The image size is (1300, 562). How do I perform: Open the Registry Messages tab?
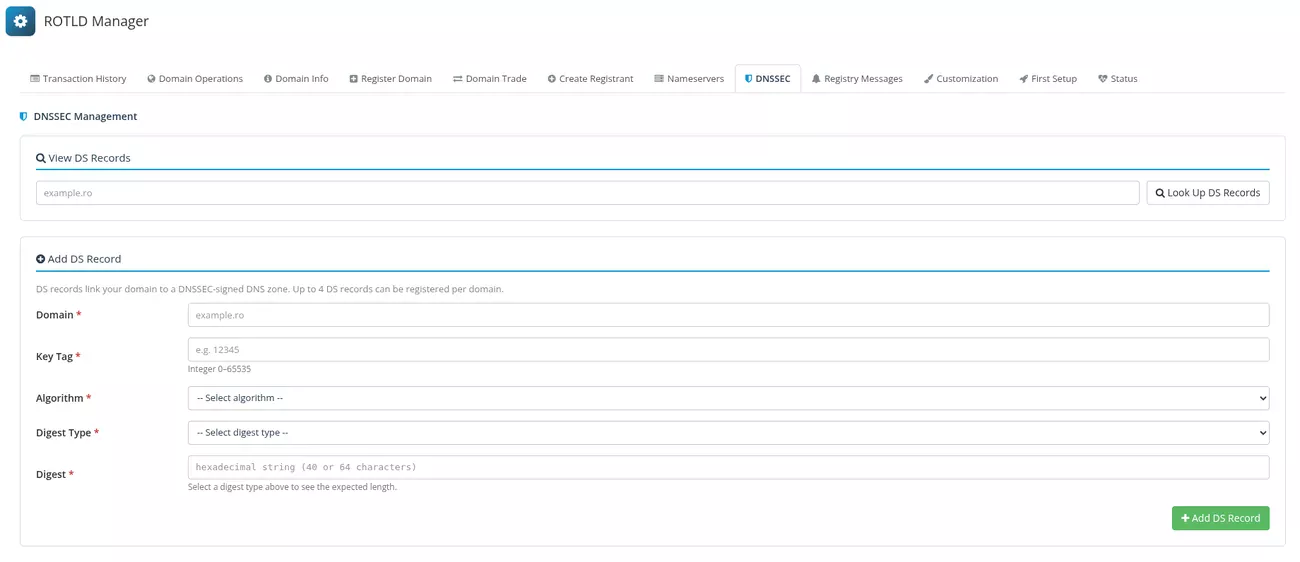point(857,79)
